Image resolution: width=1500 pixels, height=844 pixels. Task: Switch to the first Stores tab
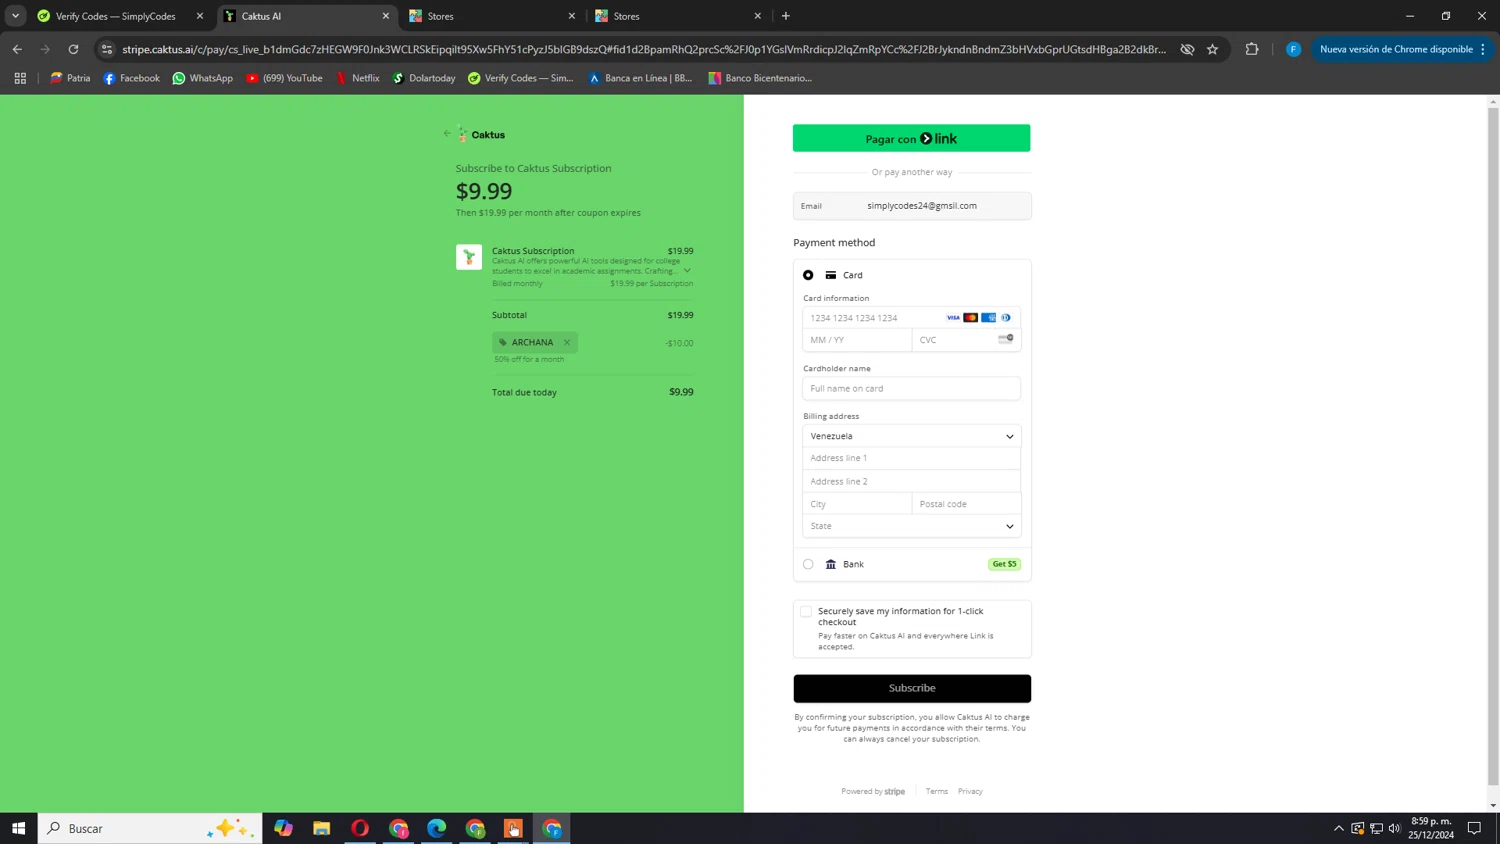coord(492,16)
